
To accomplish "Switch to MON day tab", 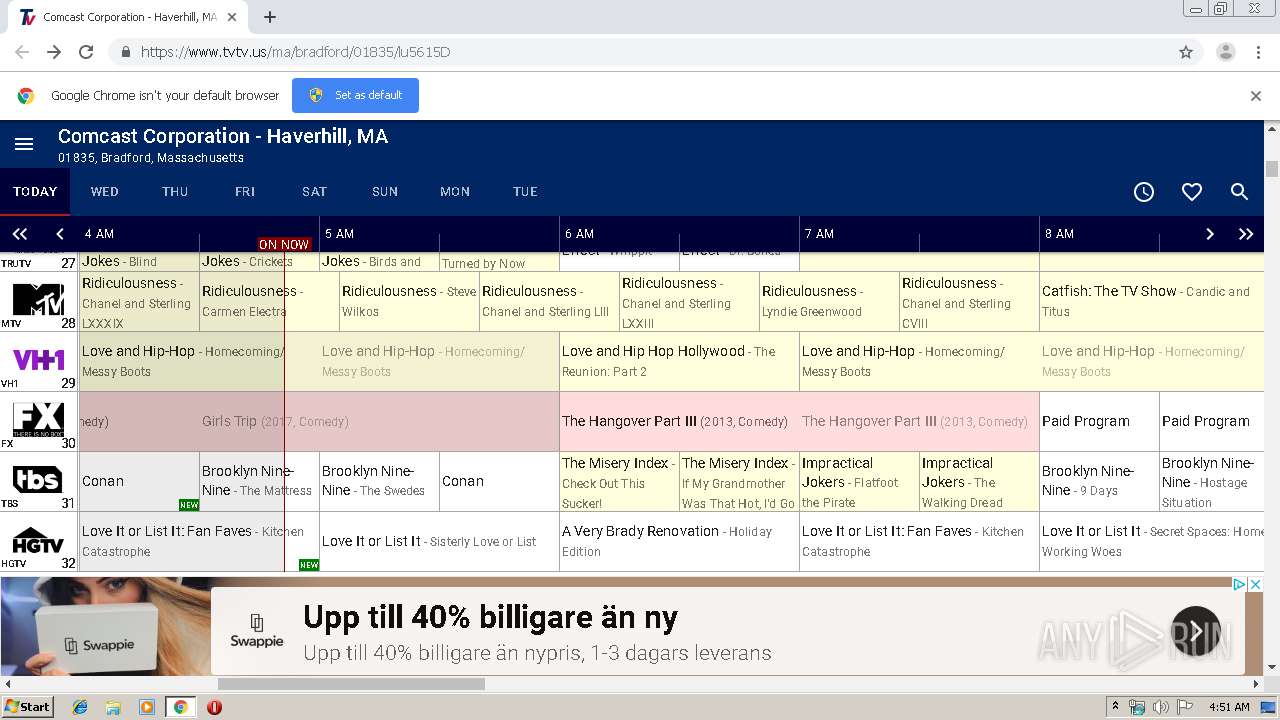I will [455, 191].
